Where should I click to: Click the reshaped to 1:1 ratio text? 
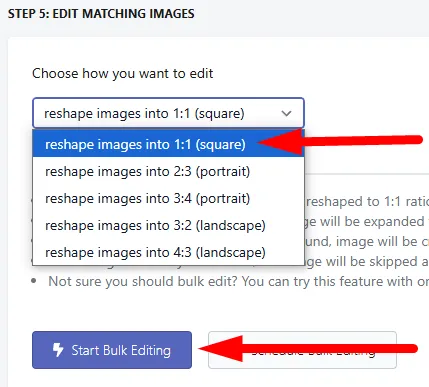pos(367,202)
